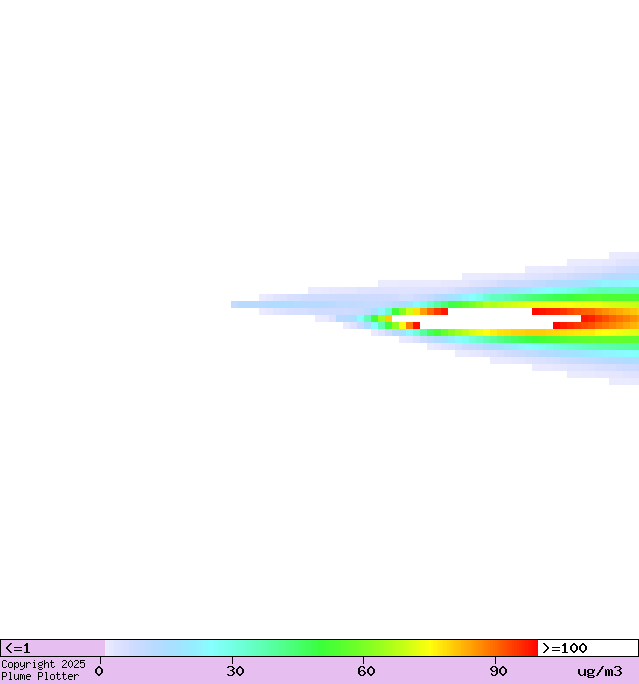Click the white saturated core of the plume
This screenshot has width=639, height=684.
coord(486,318)
